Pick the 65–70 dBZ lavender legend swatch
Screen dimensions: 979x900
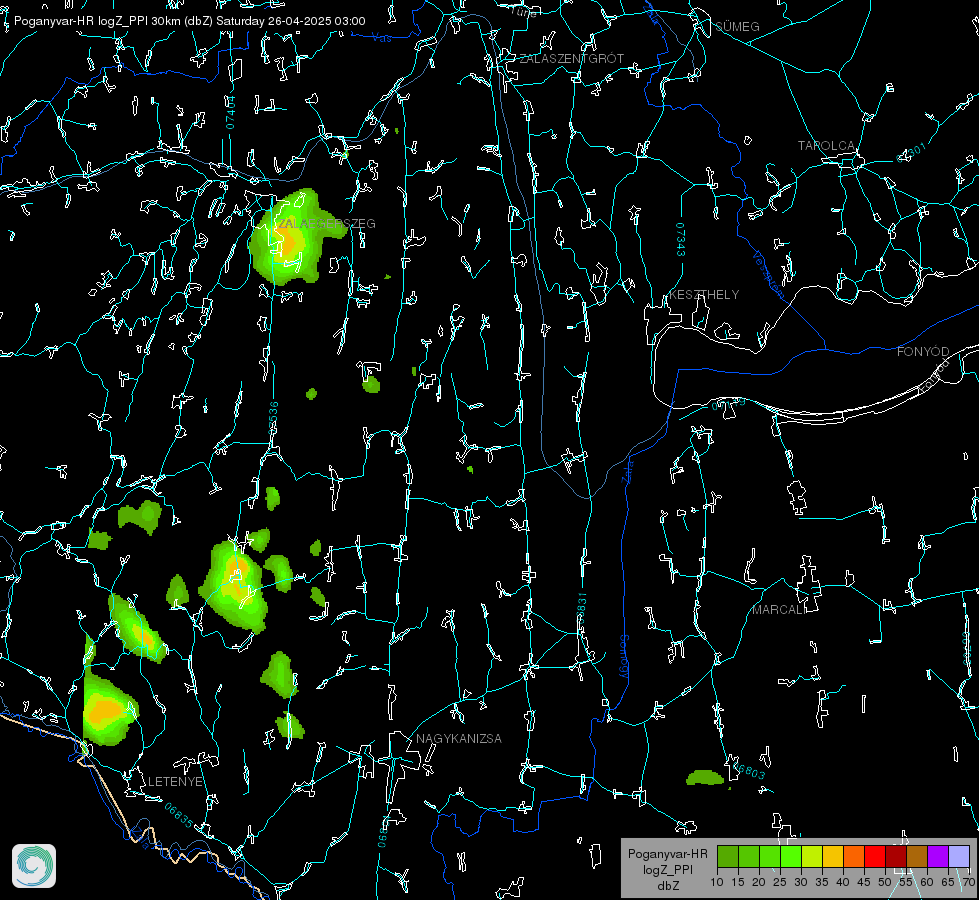(x=959, y=856)
